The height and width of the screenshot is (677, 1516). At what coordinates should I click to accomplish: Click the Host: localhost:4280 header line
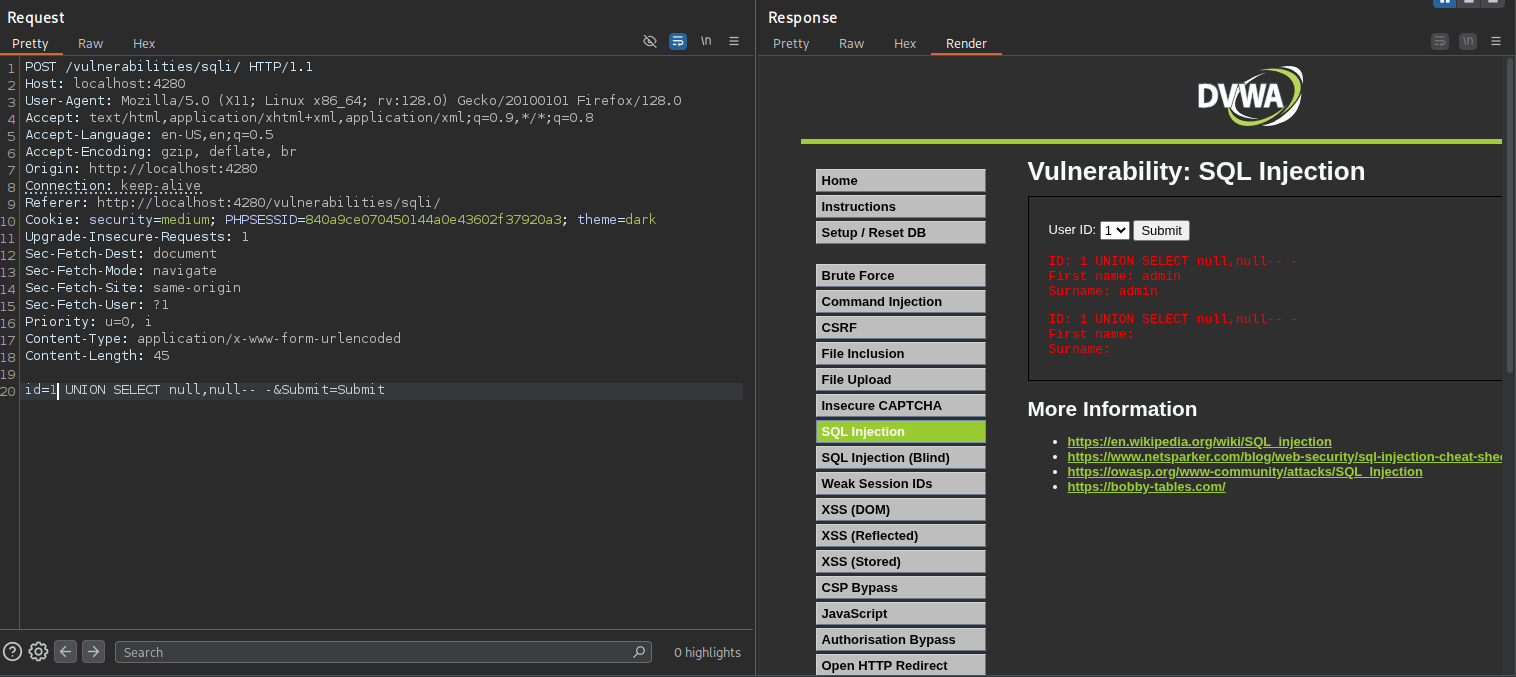(105, 84)
